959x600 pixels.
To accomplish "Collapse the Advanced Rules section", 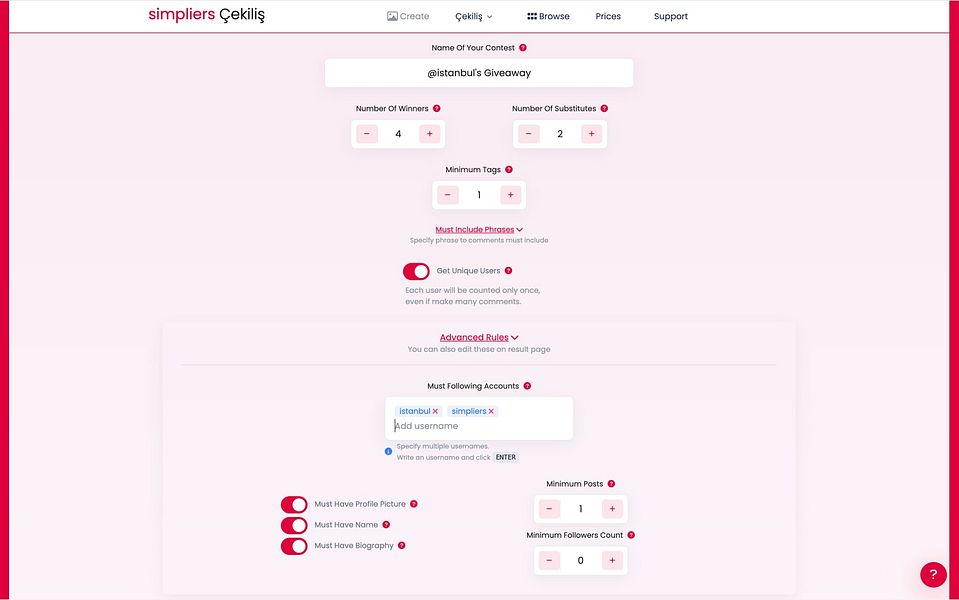I will point(479,337).
